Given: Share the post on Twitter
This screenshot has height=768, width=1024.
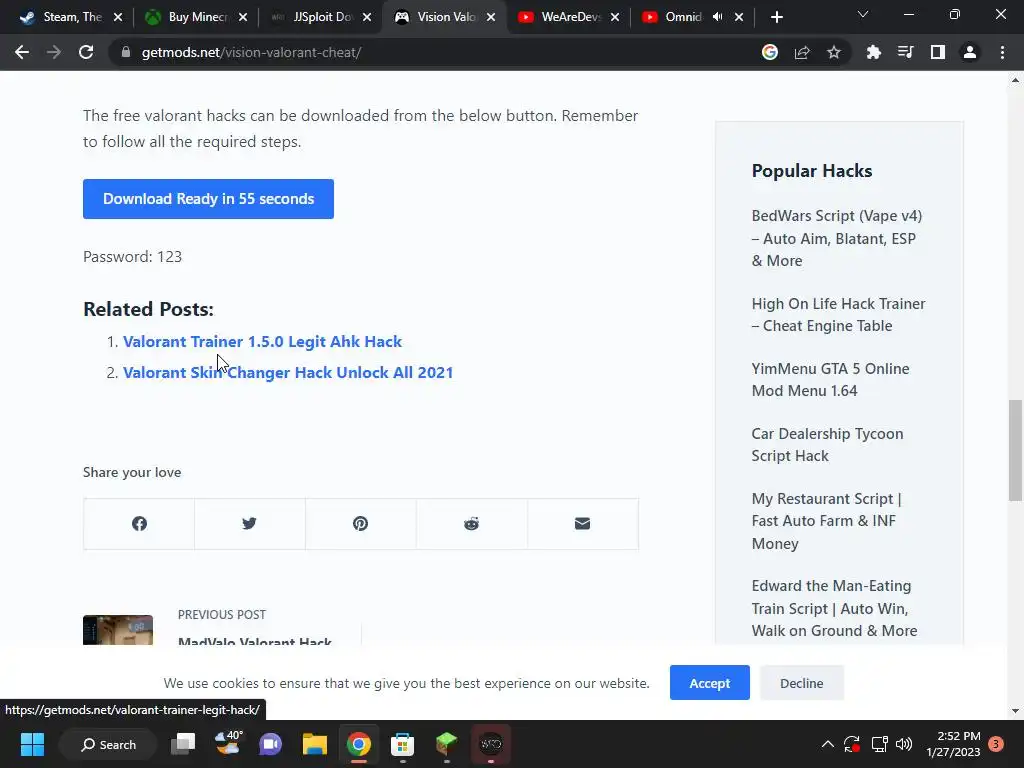Looking at the screenshot, I should 249,524.
